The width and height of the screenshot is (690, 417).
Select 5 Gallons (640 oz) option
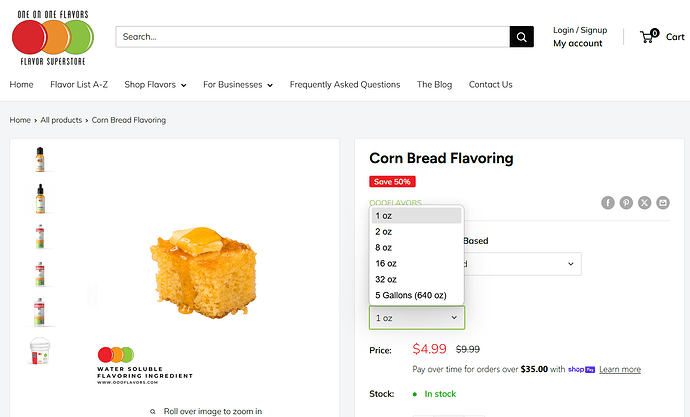410,295
